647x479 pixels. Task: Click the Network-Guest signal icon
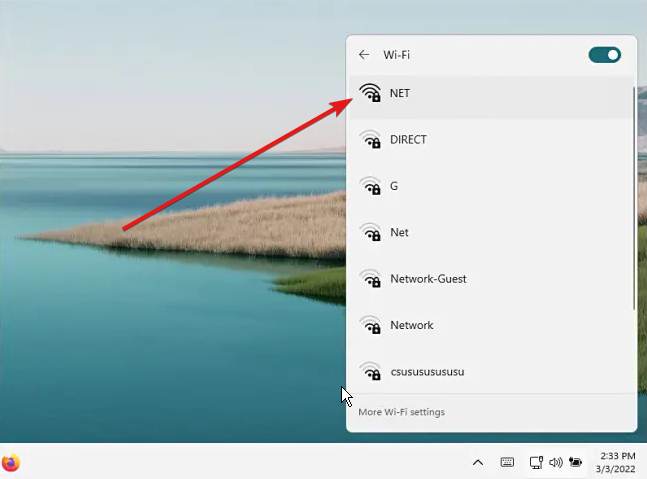click(370, 278)
